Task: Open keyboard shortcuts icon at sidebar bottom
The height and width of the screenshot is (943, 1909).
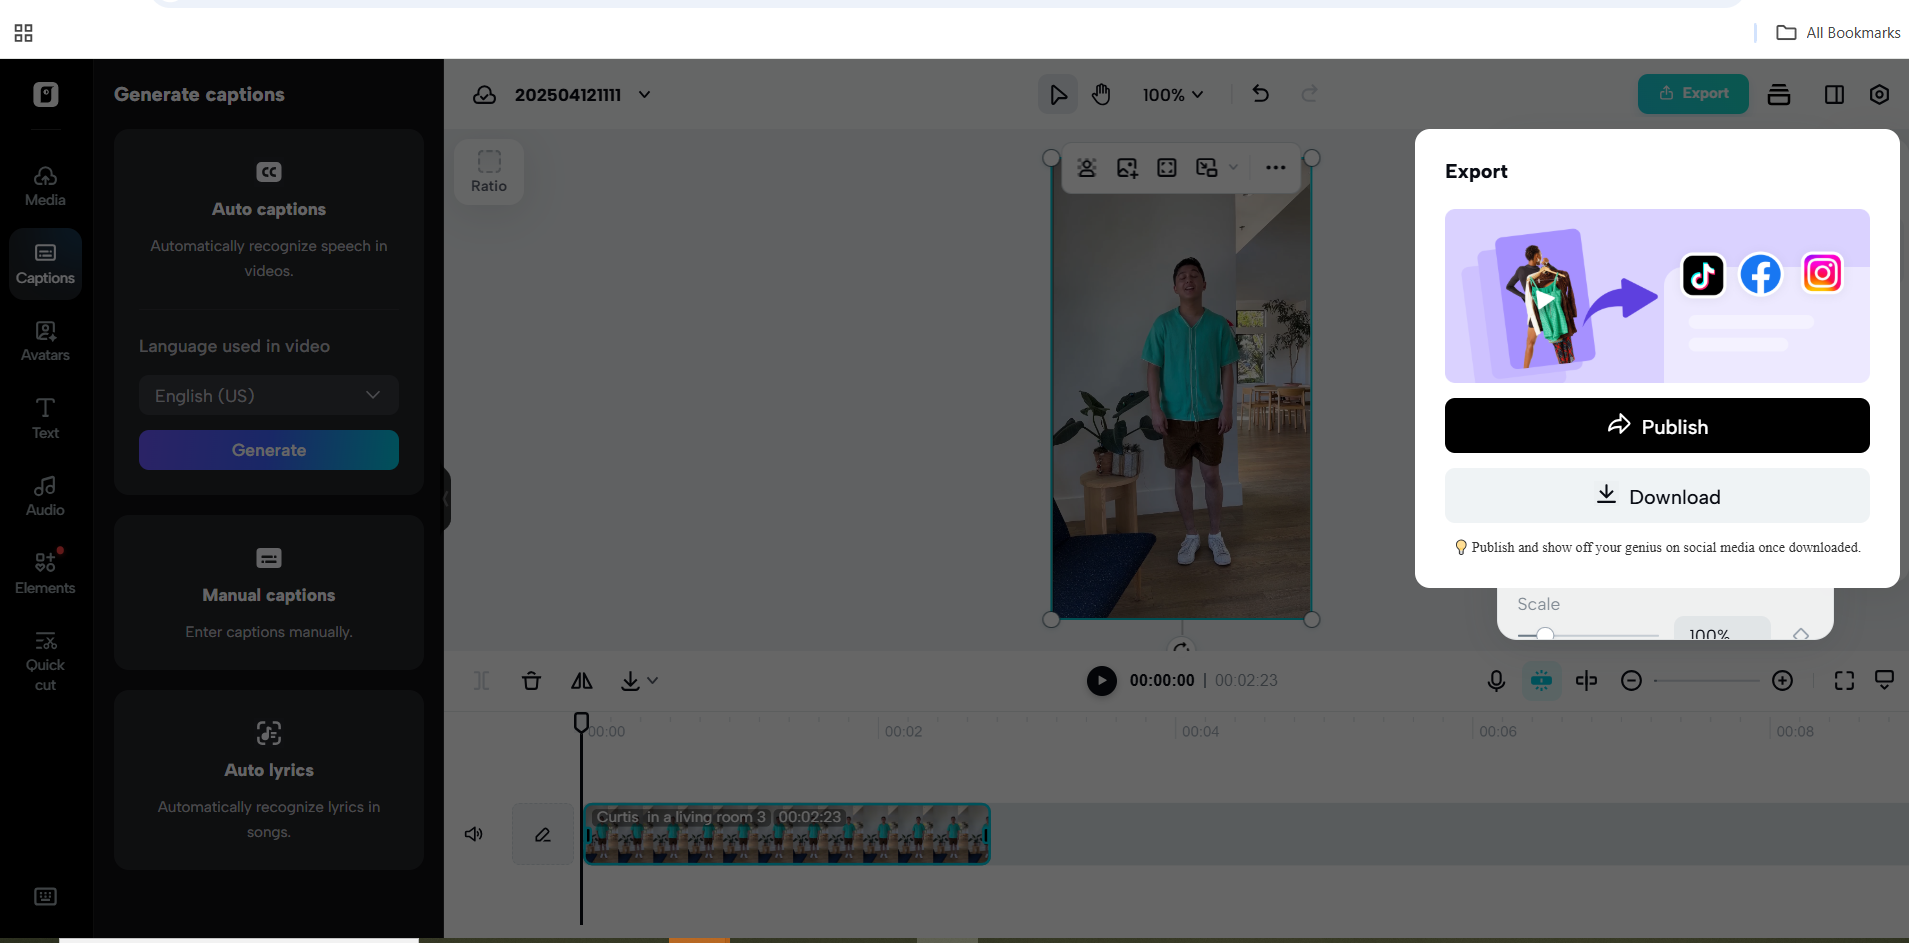Action: click(46, 896)
